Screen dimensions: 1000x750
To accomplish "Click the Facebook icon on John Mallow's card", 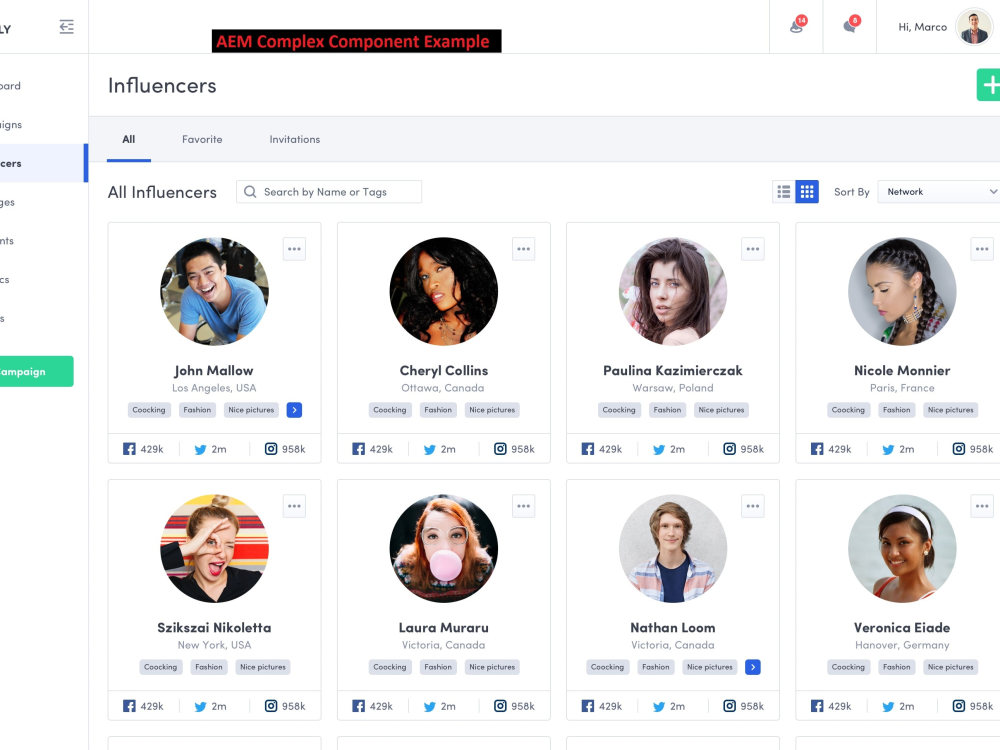I will click(131, 449).
